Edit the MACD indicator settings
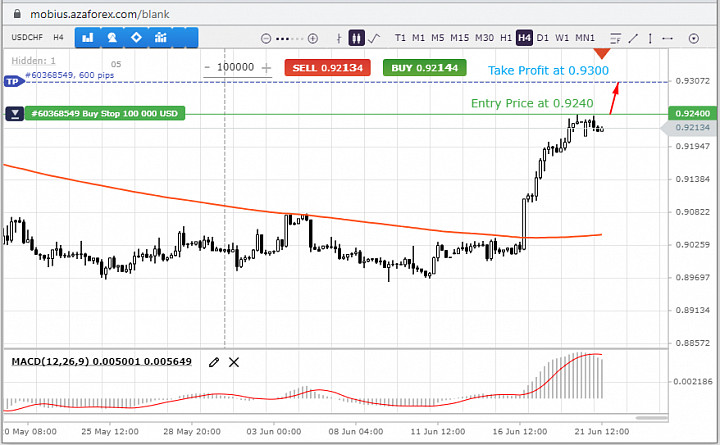This screenshot has width=720, height=445. pyautogui.click(x=214, y=362)
